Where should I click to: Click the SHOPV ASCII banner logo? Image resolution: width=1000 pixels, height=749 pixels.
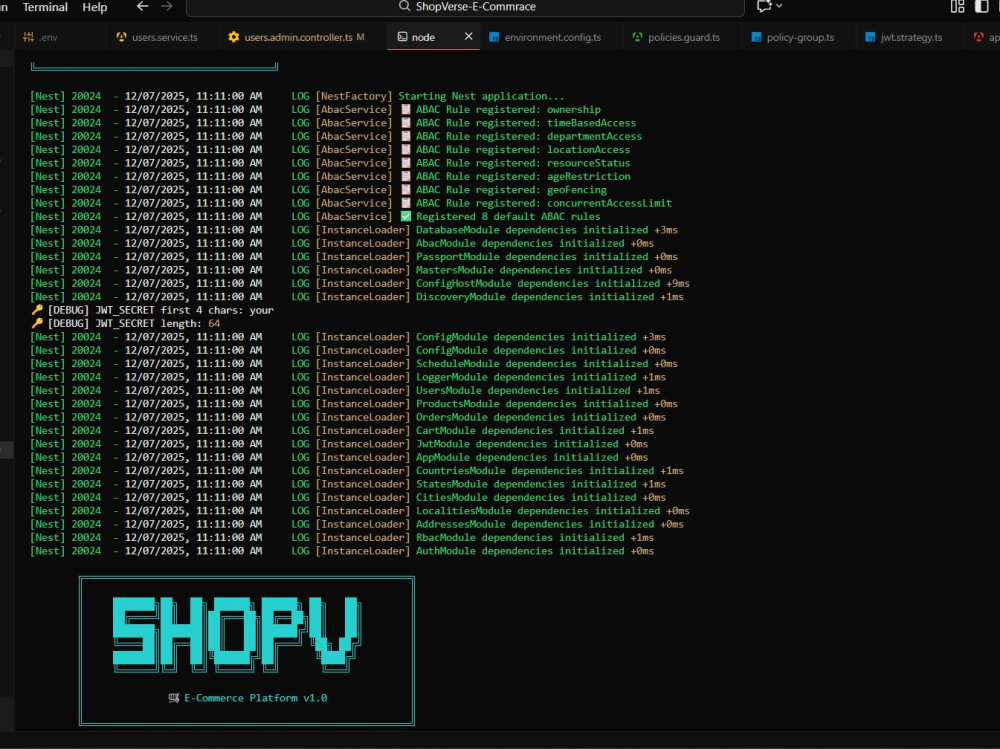pos(237,634)
